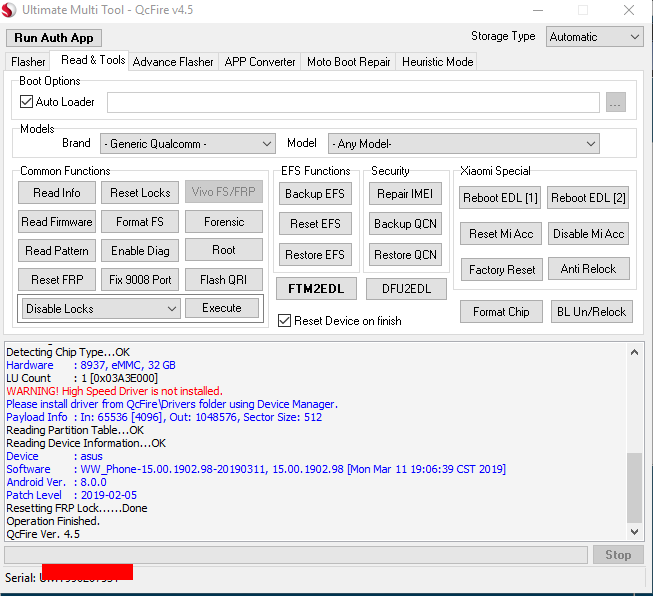Screen dimensions: 653x596
Task: Click the DFU2EDL button
Action: [x=406, y=289]
